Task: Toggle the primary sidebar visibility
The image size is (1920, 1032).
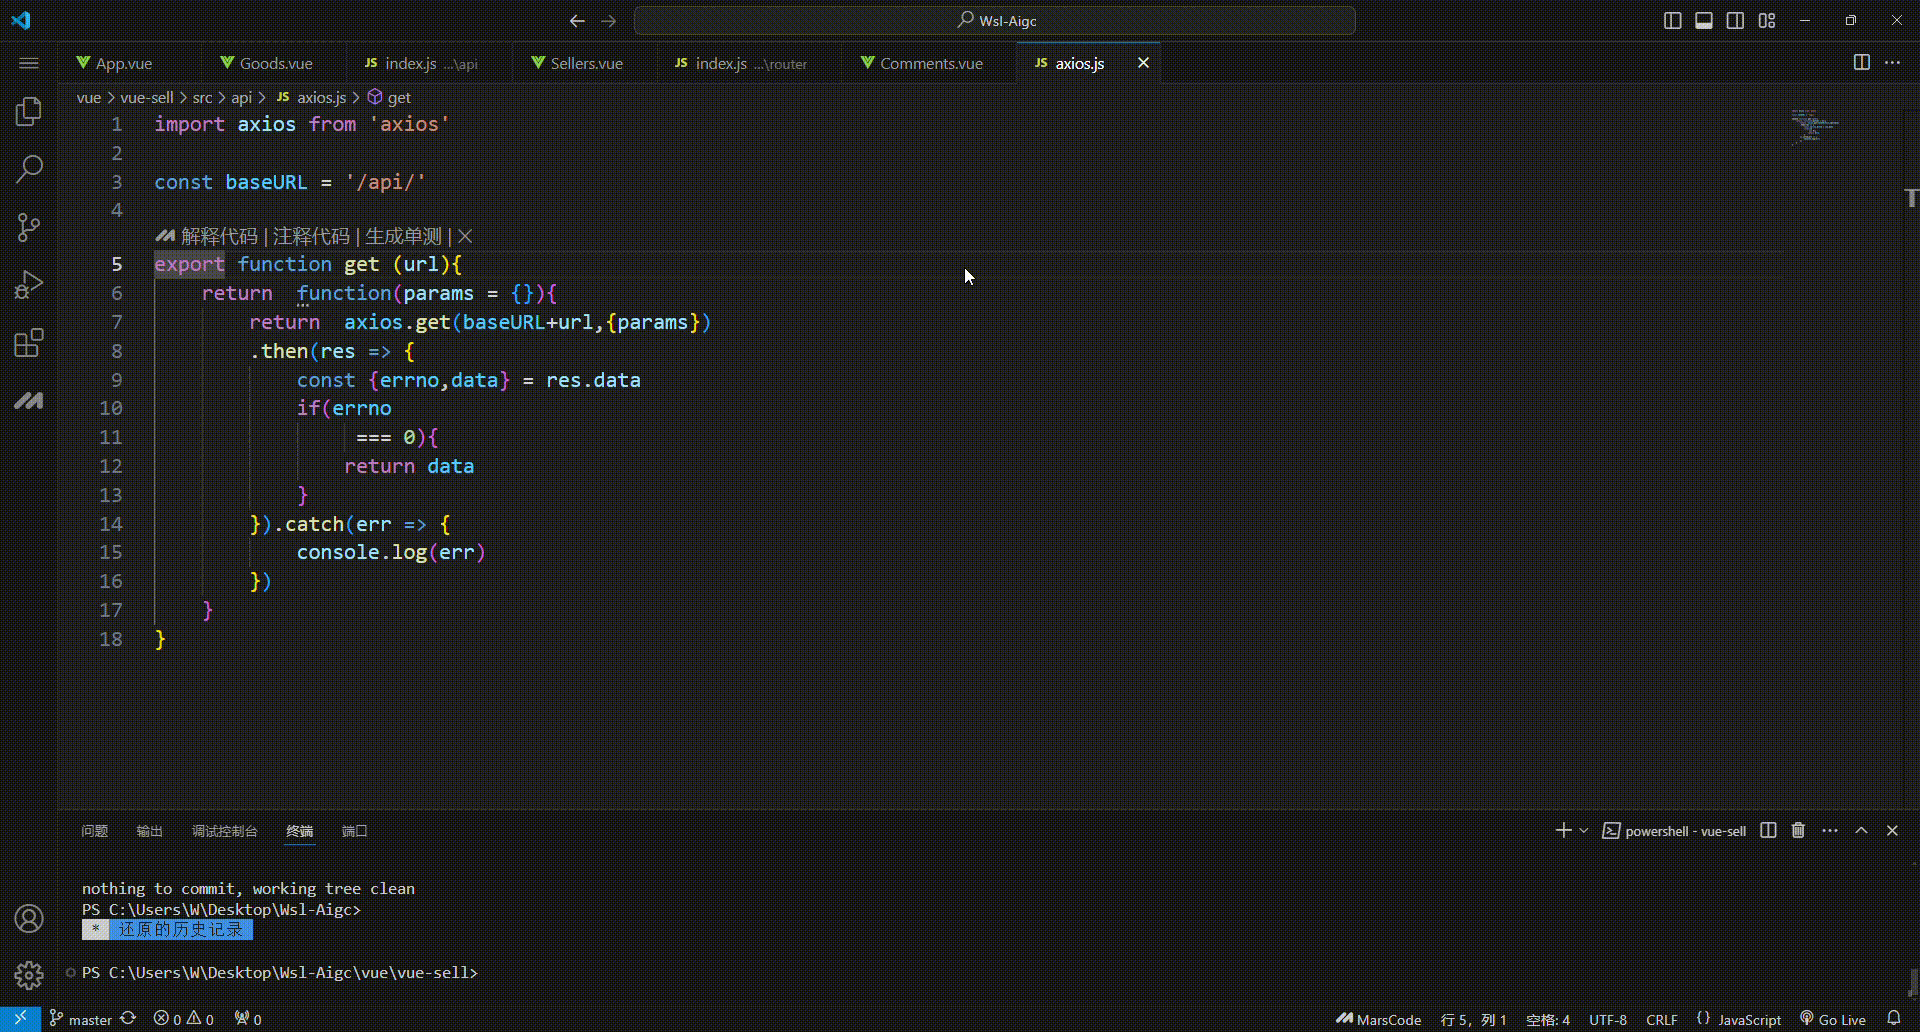Action: (x=1673, y=20)
